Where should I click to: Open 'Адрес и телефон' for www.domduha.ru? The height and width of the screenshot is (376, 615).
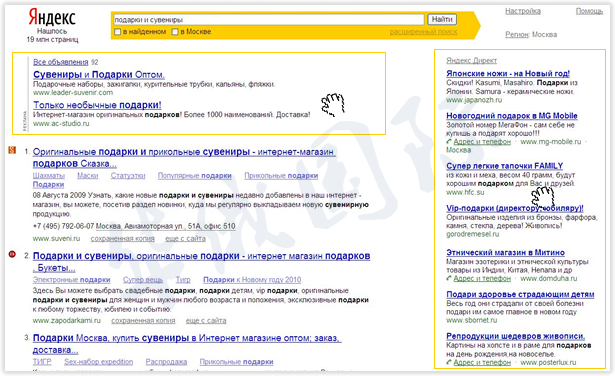[482, 278]
